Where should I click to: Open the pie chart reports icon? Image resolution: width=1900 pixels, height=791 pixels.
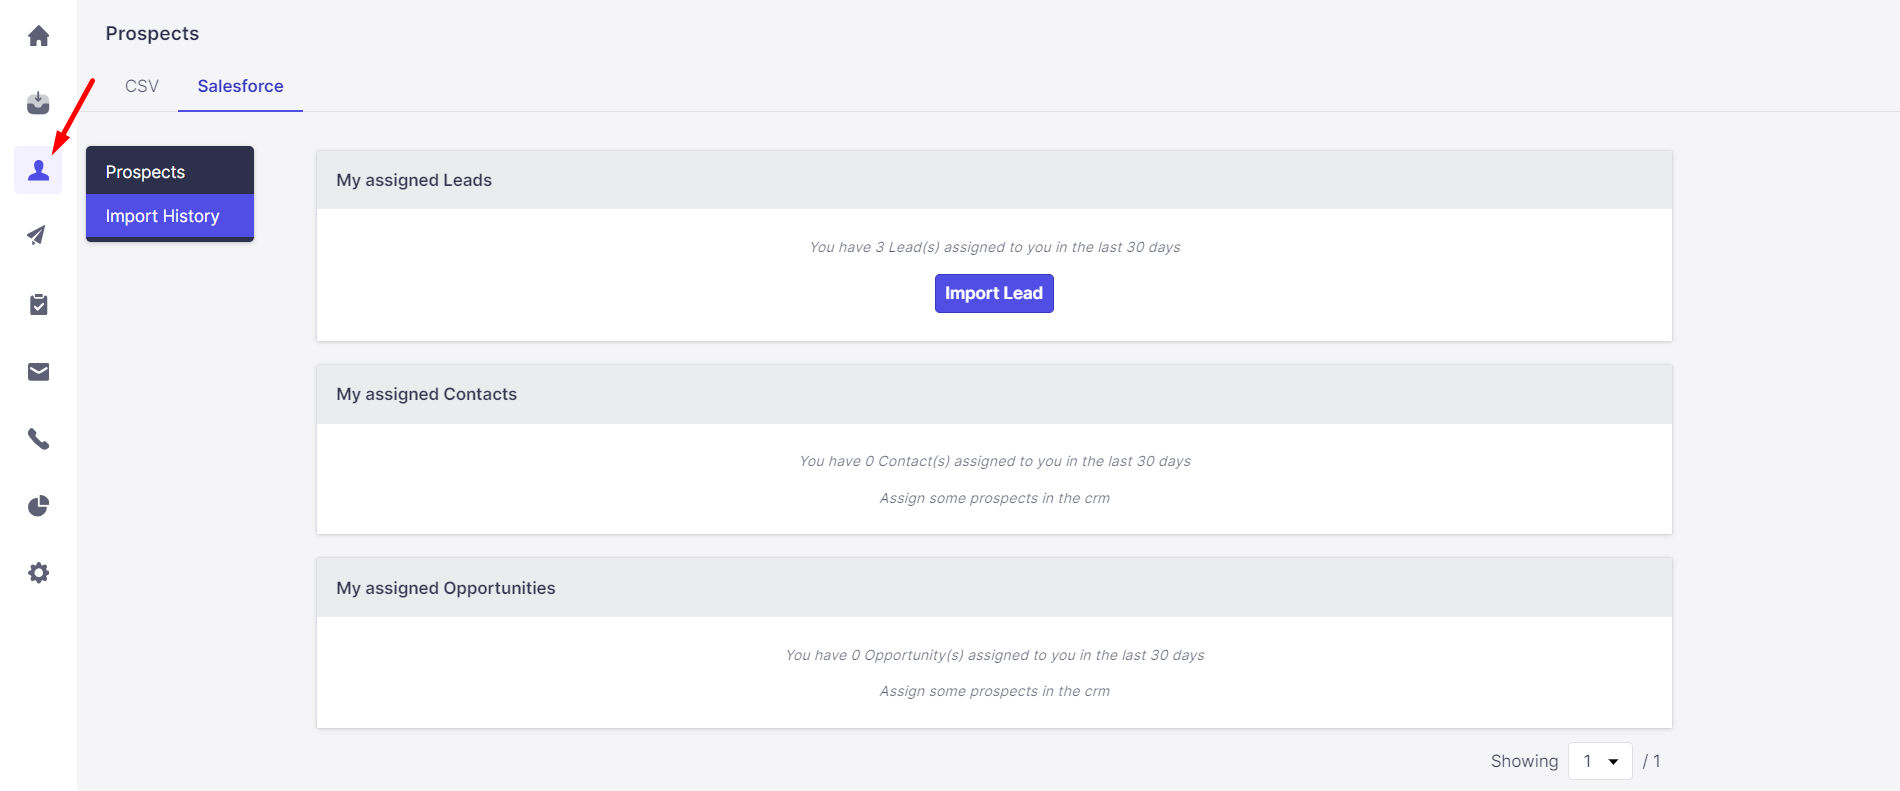point(38,506)
